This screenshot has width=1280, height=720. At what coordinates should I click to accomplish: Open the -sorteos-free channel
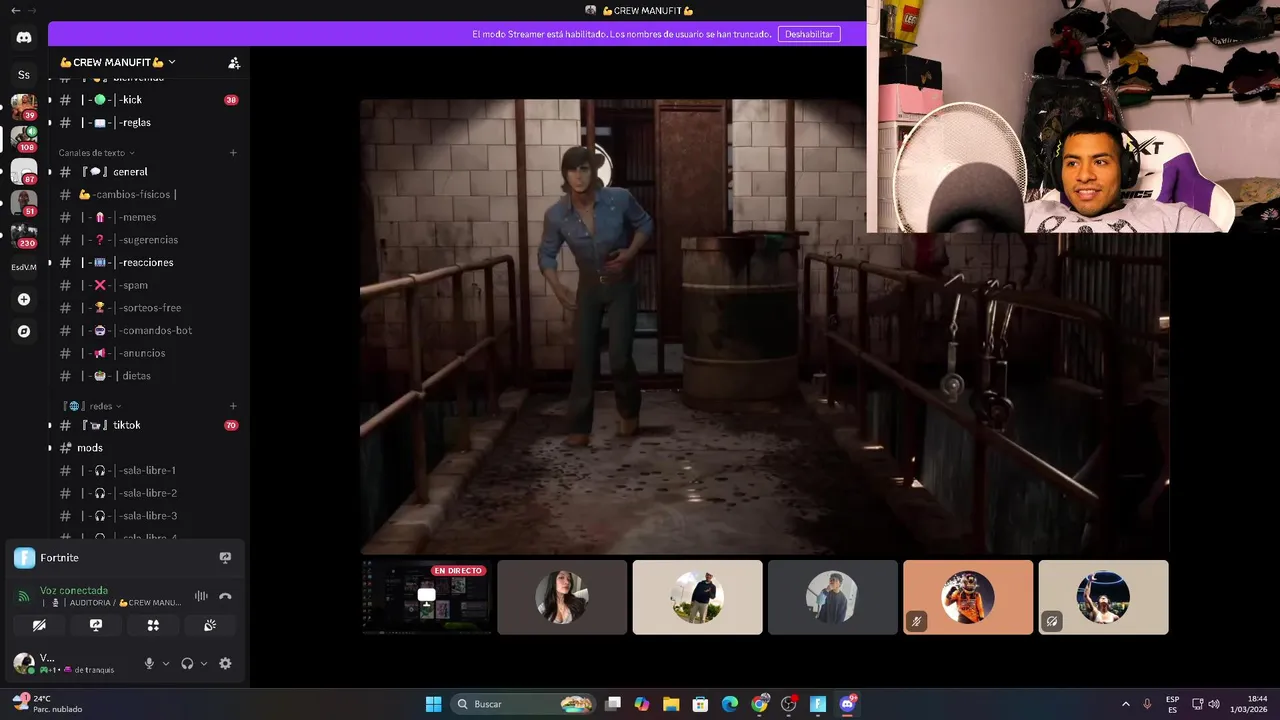click(x=148, y=308)
